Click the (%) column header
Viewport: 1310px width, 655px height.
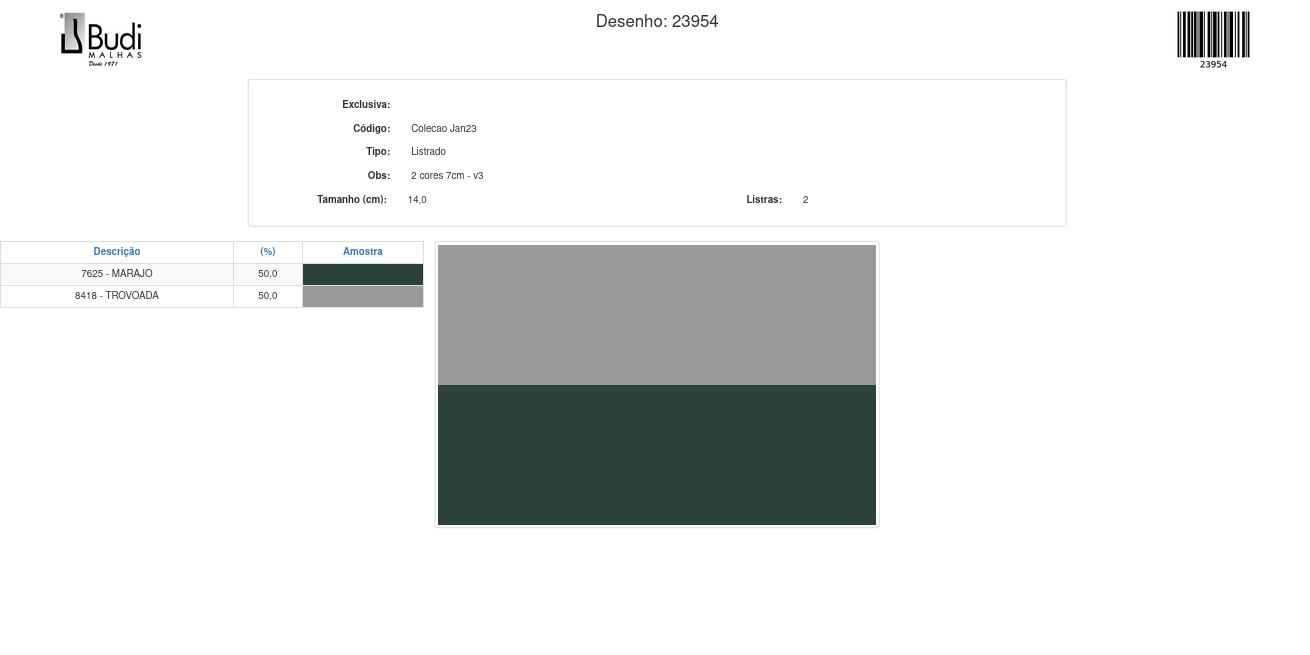click(268, 252)
